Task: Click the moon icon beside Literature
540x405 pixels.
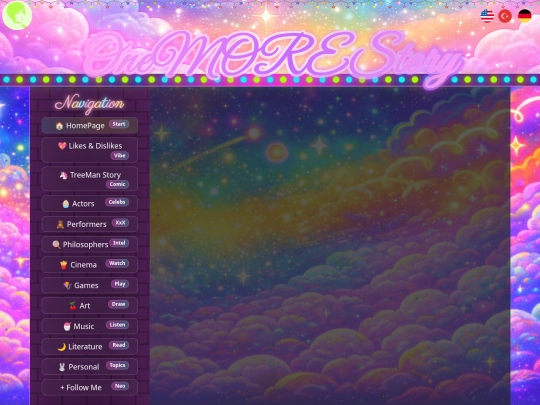Action: (x=62, y=347)
